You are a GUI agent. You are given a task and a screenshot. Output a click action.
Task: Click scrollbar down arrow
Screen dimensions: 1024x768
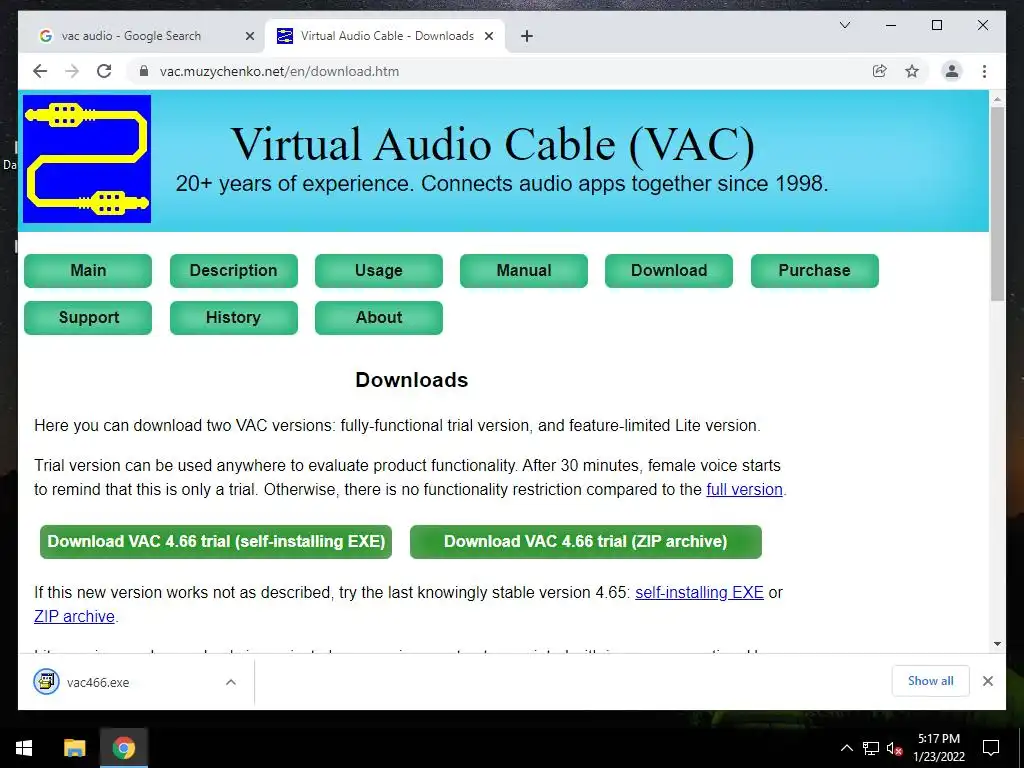tap(997, 644)
